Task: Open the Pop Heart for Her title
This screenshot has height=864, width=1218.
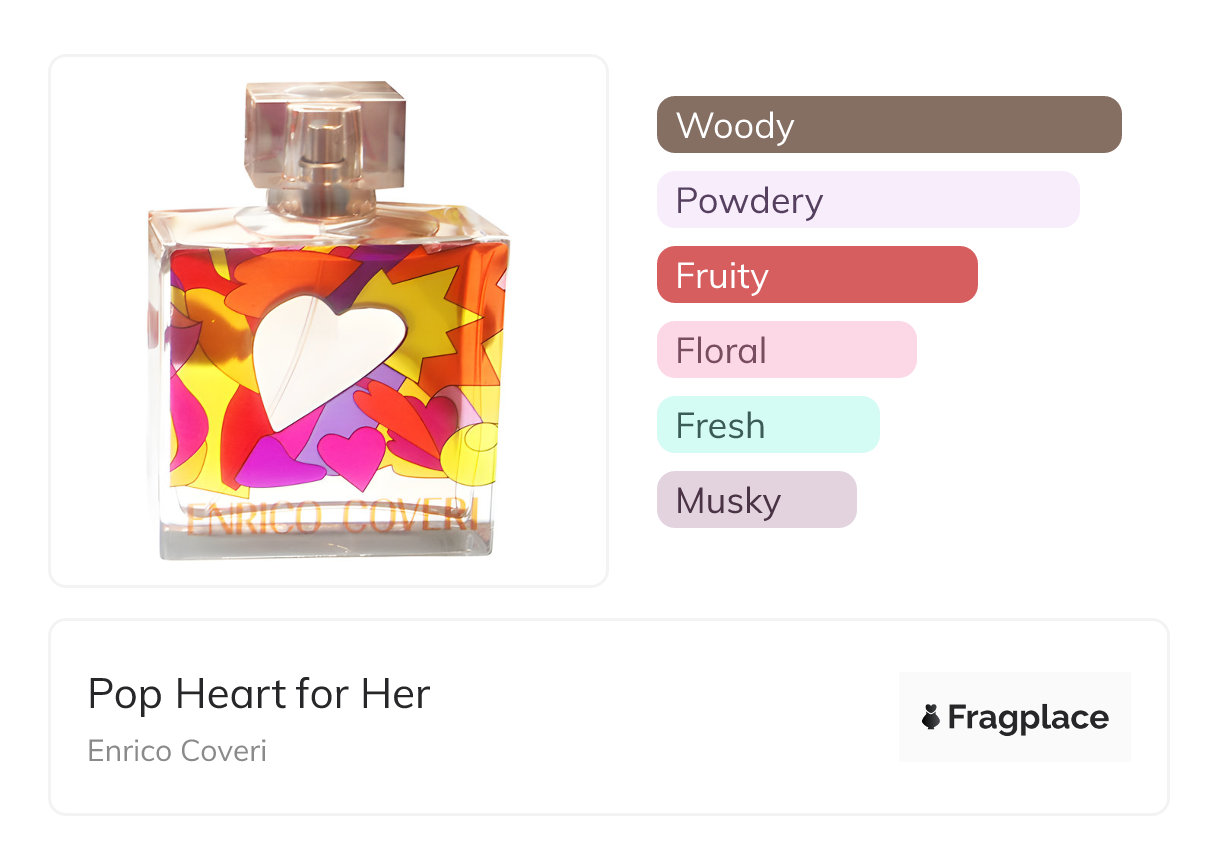Action: (259, 693)
